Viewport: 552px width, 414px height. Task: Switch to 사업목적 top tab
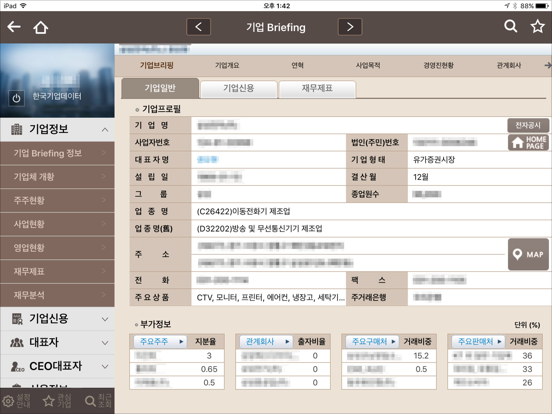(x=368, y=65)
